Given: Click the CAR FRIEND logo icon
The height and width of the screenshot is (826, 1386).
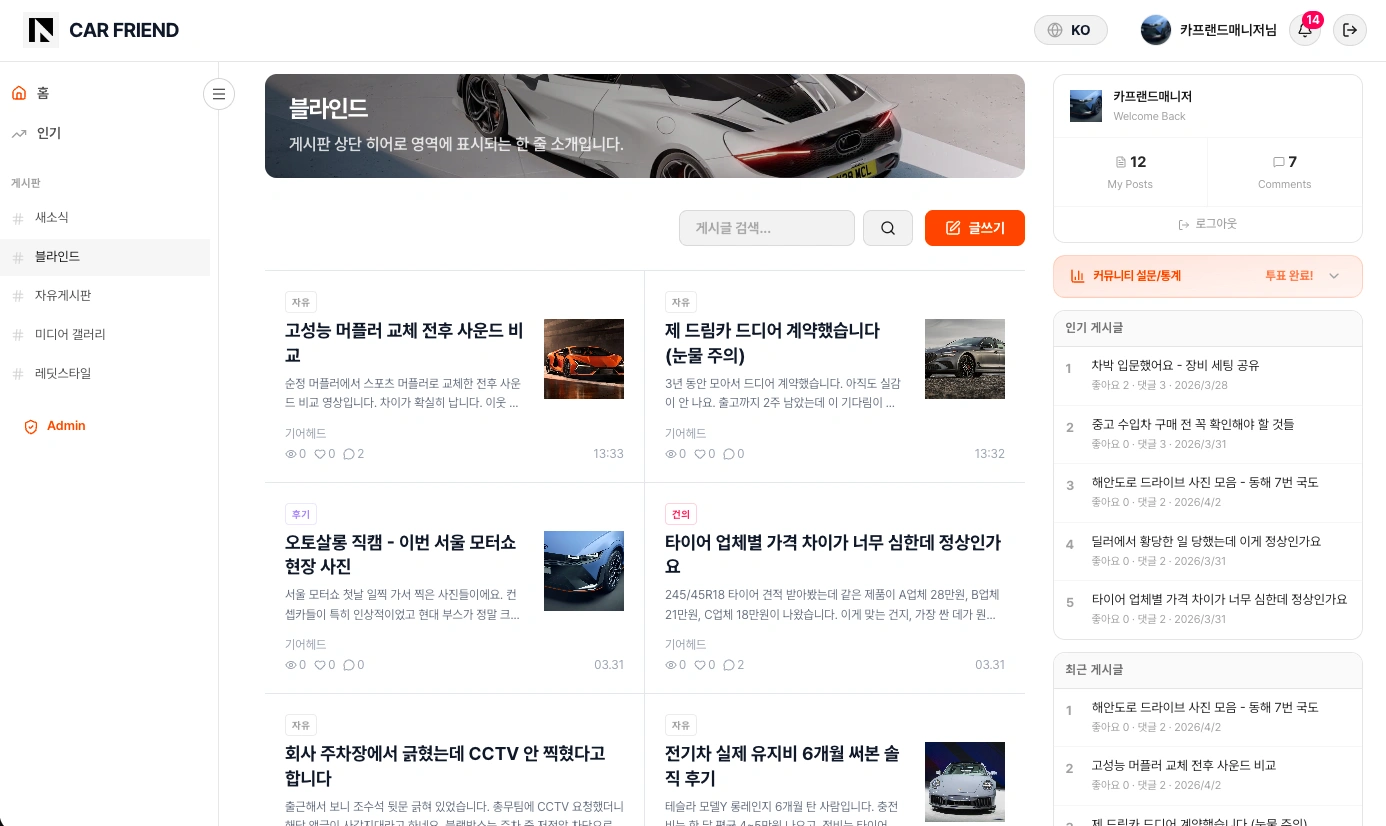Looking at the screenshot, I should pyautogui.click(x=41, y=30).
